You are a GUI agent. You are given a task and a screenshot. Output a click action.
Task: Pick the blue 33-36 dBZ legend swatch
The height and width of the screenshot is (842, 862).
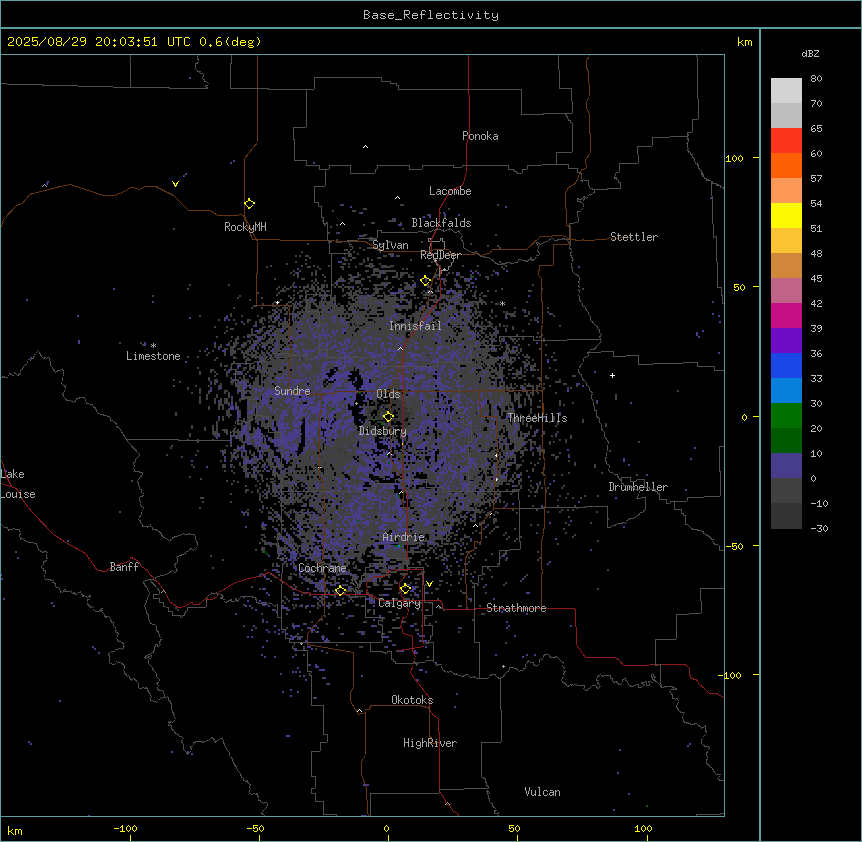[x=786, y=365]
